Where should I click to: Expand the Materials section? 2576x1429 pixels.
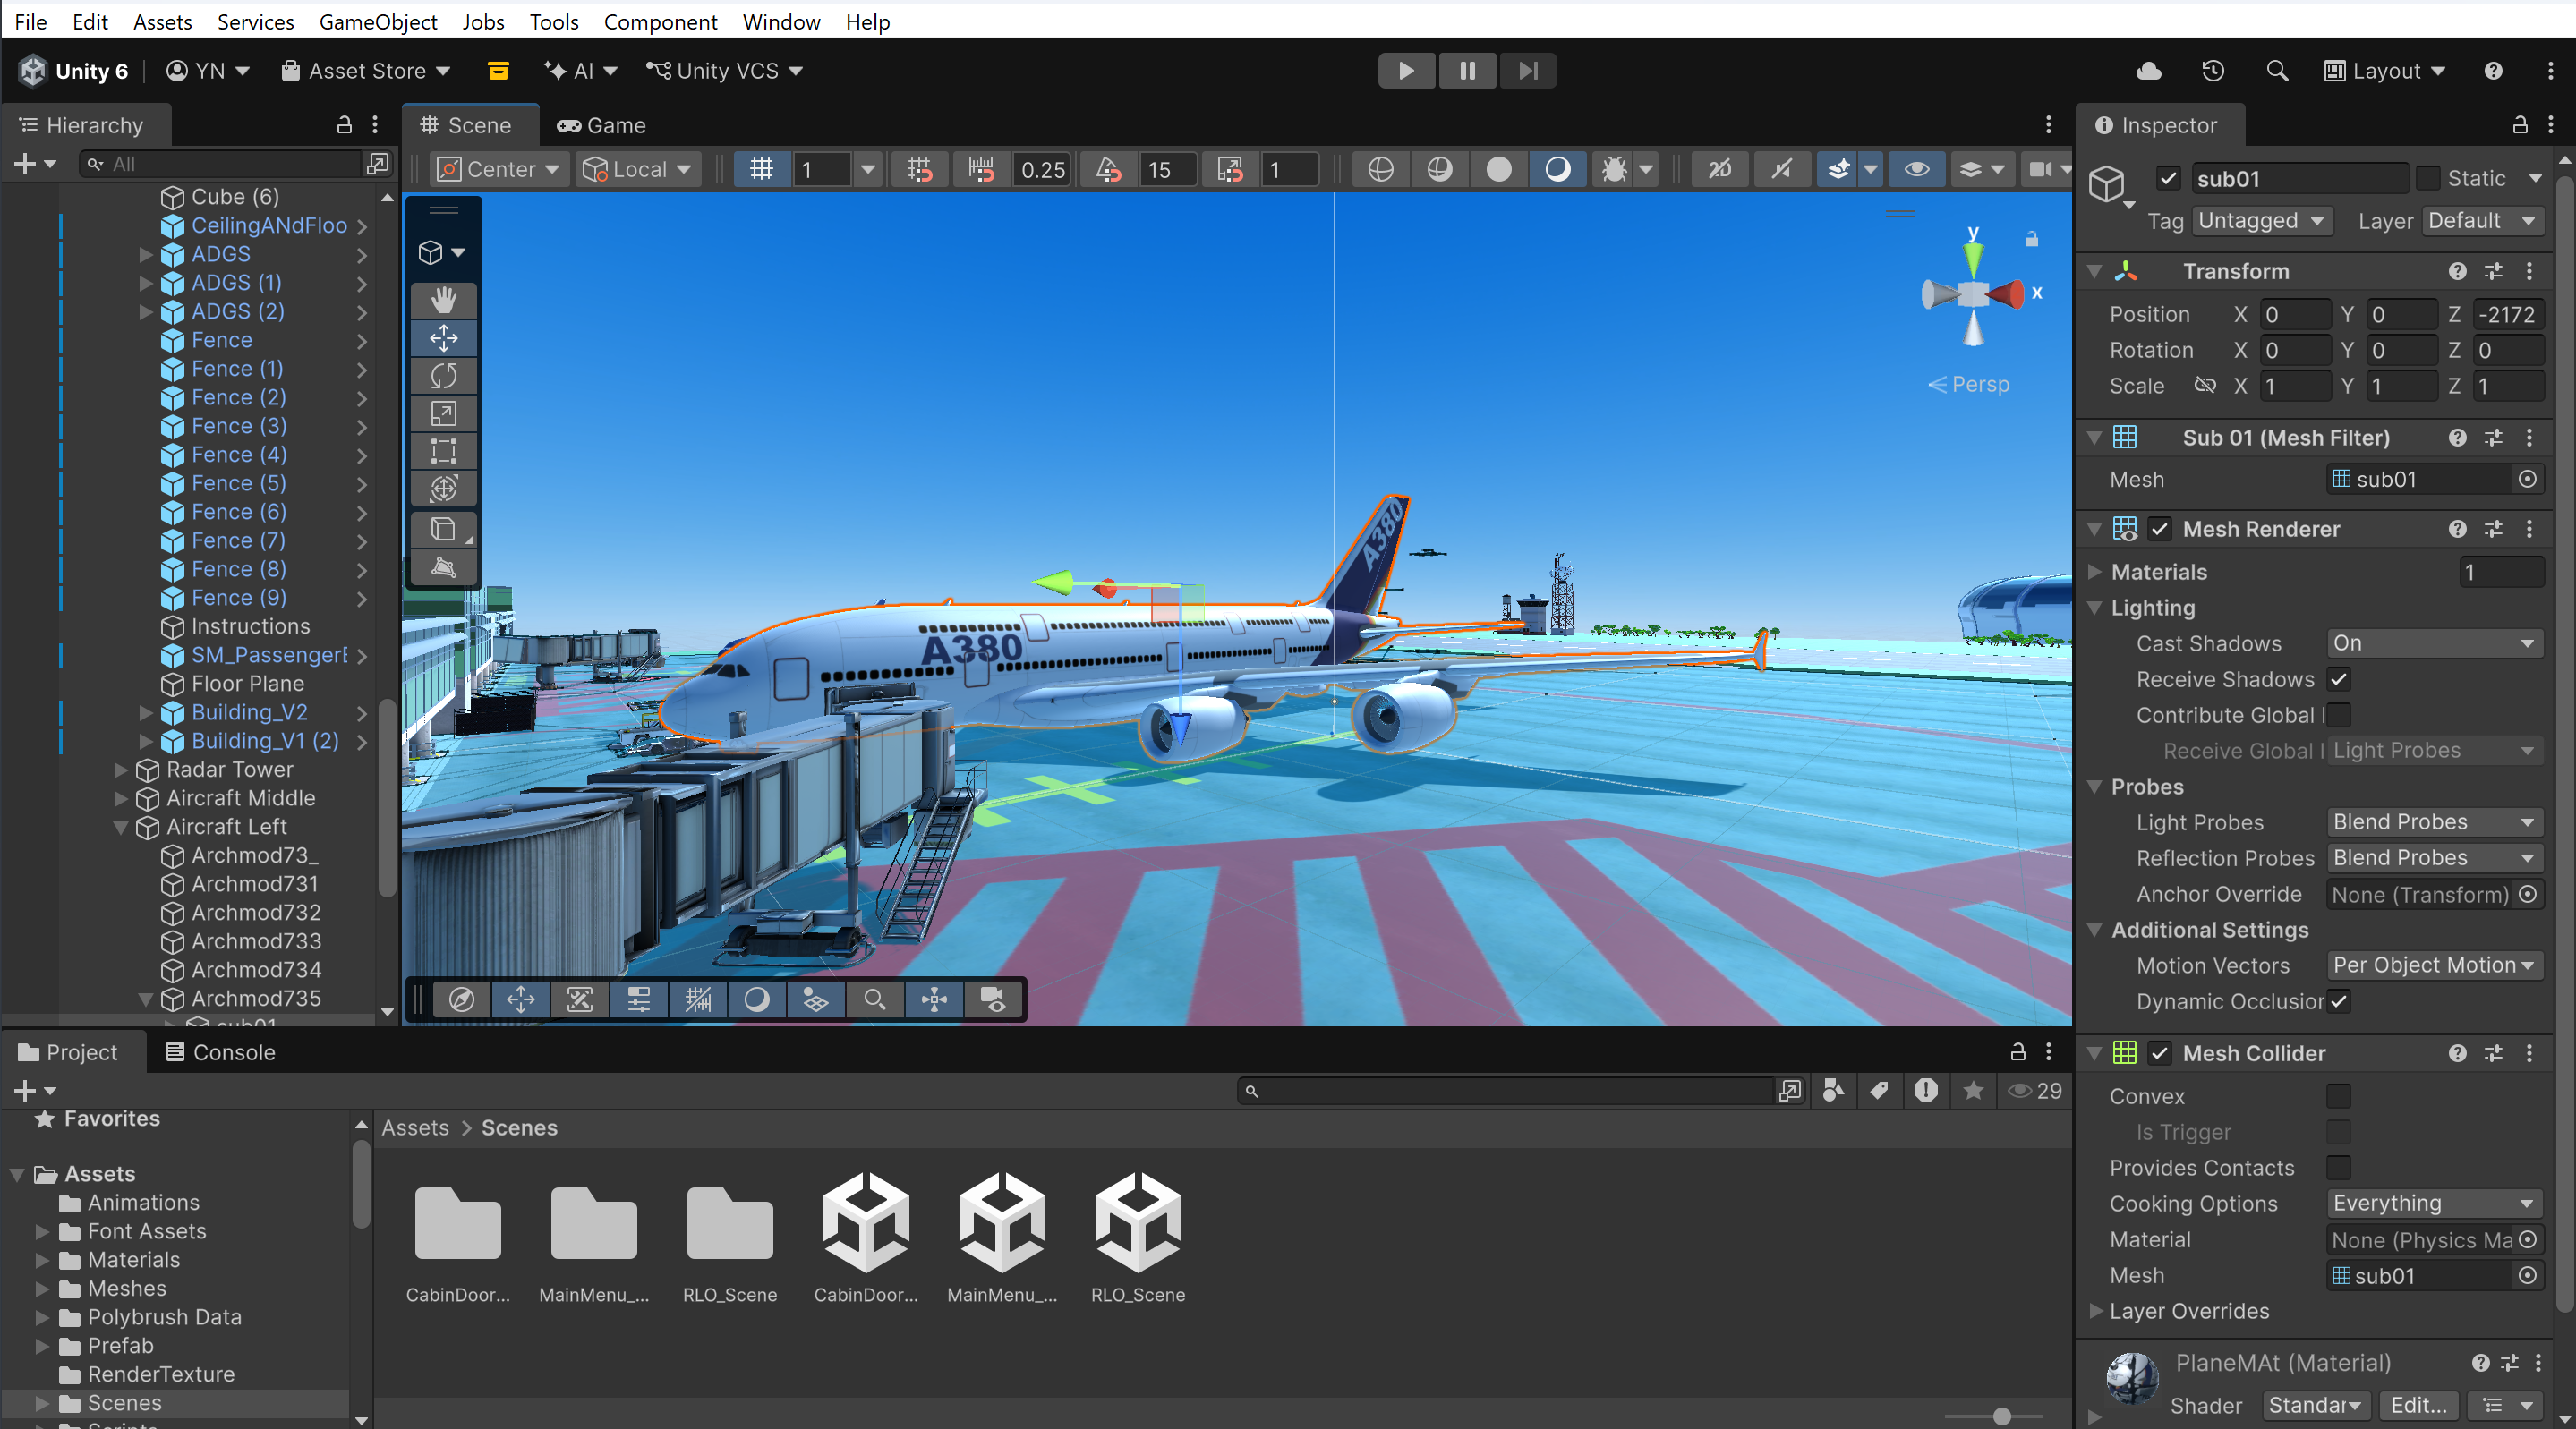coord(2094,572)
